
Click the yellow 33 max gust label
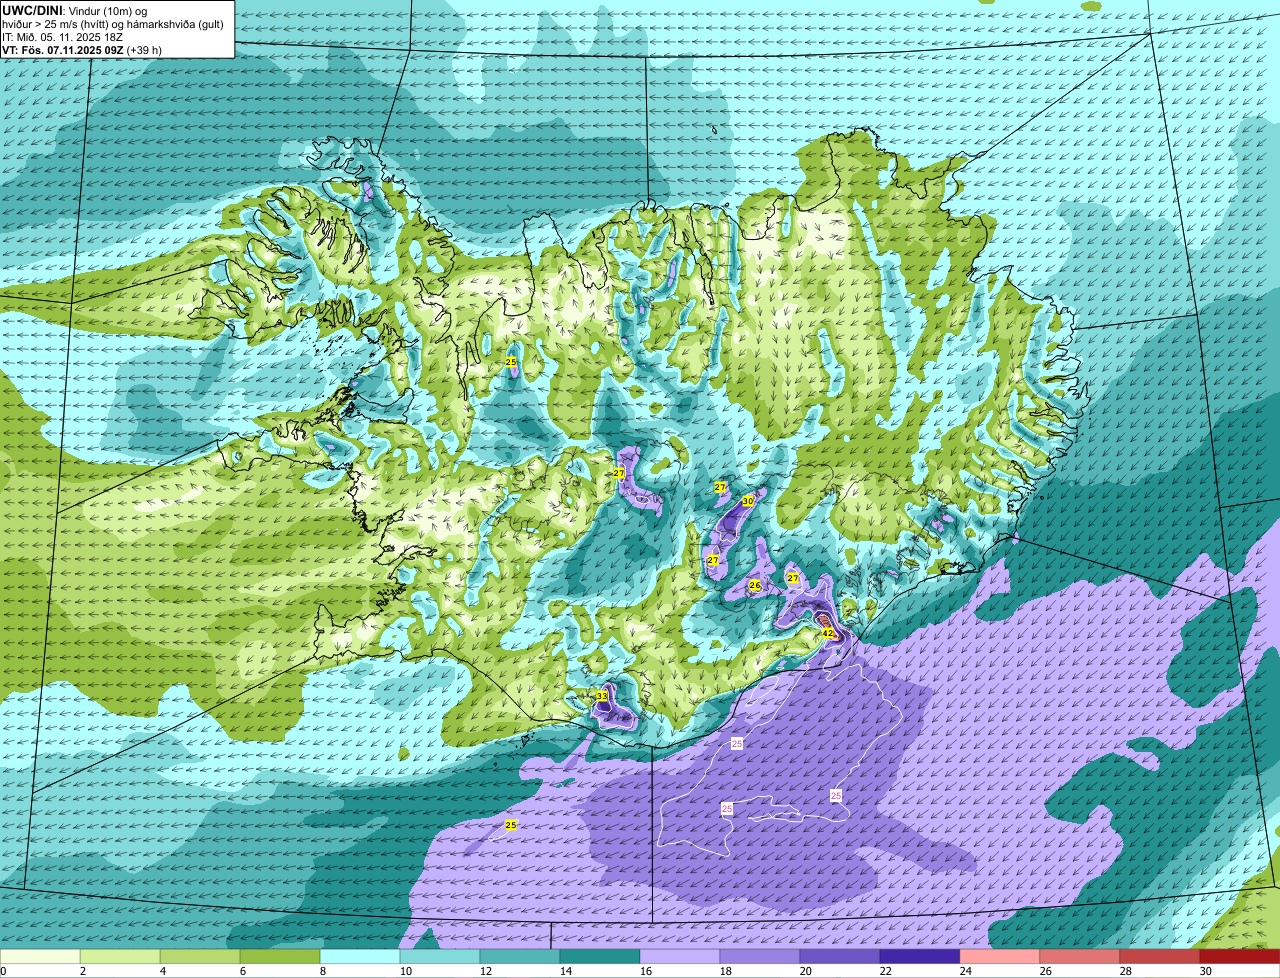601,696
